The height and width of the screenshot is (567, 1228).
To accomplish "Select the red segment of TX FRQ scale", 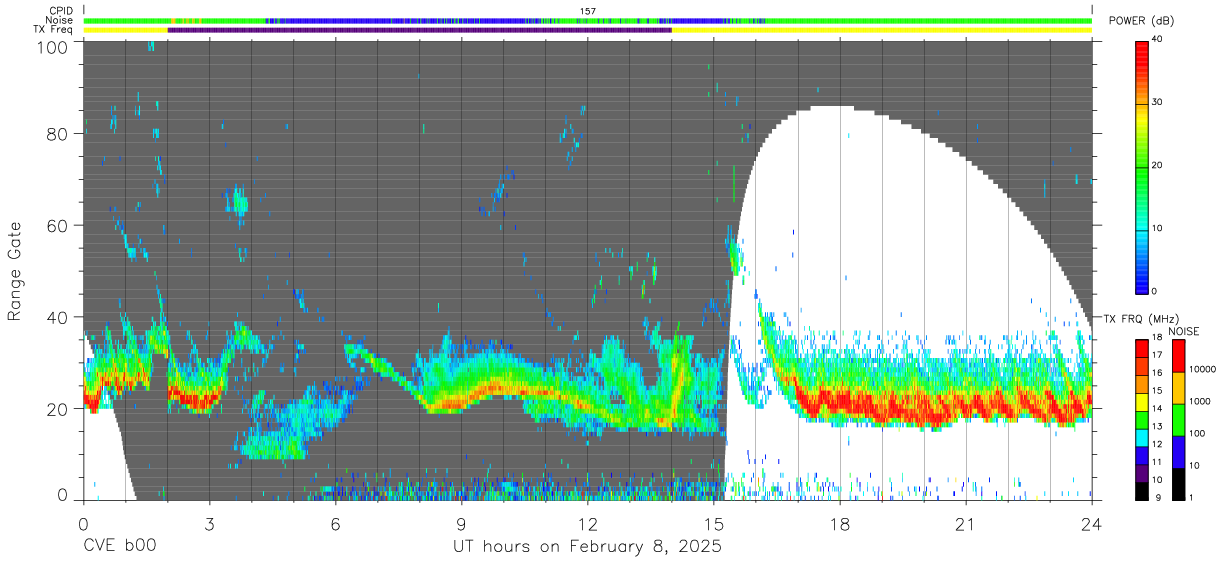I will click(x=1143, y=348).
